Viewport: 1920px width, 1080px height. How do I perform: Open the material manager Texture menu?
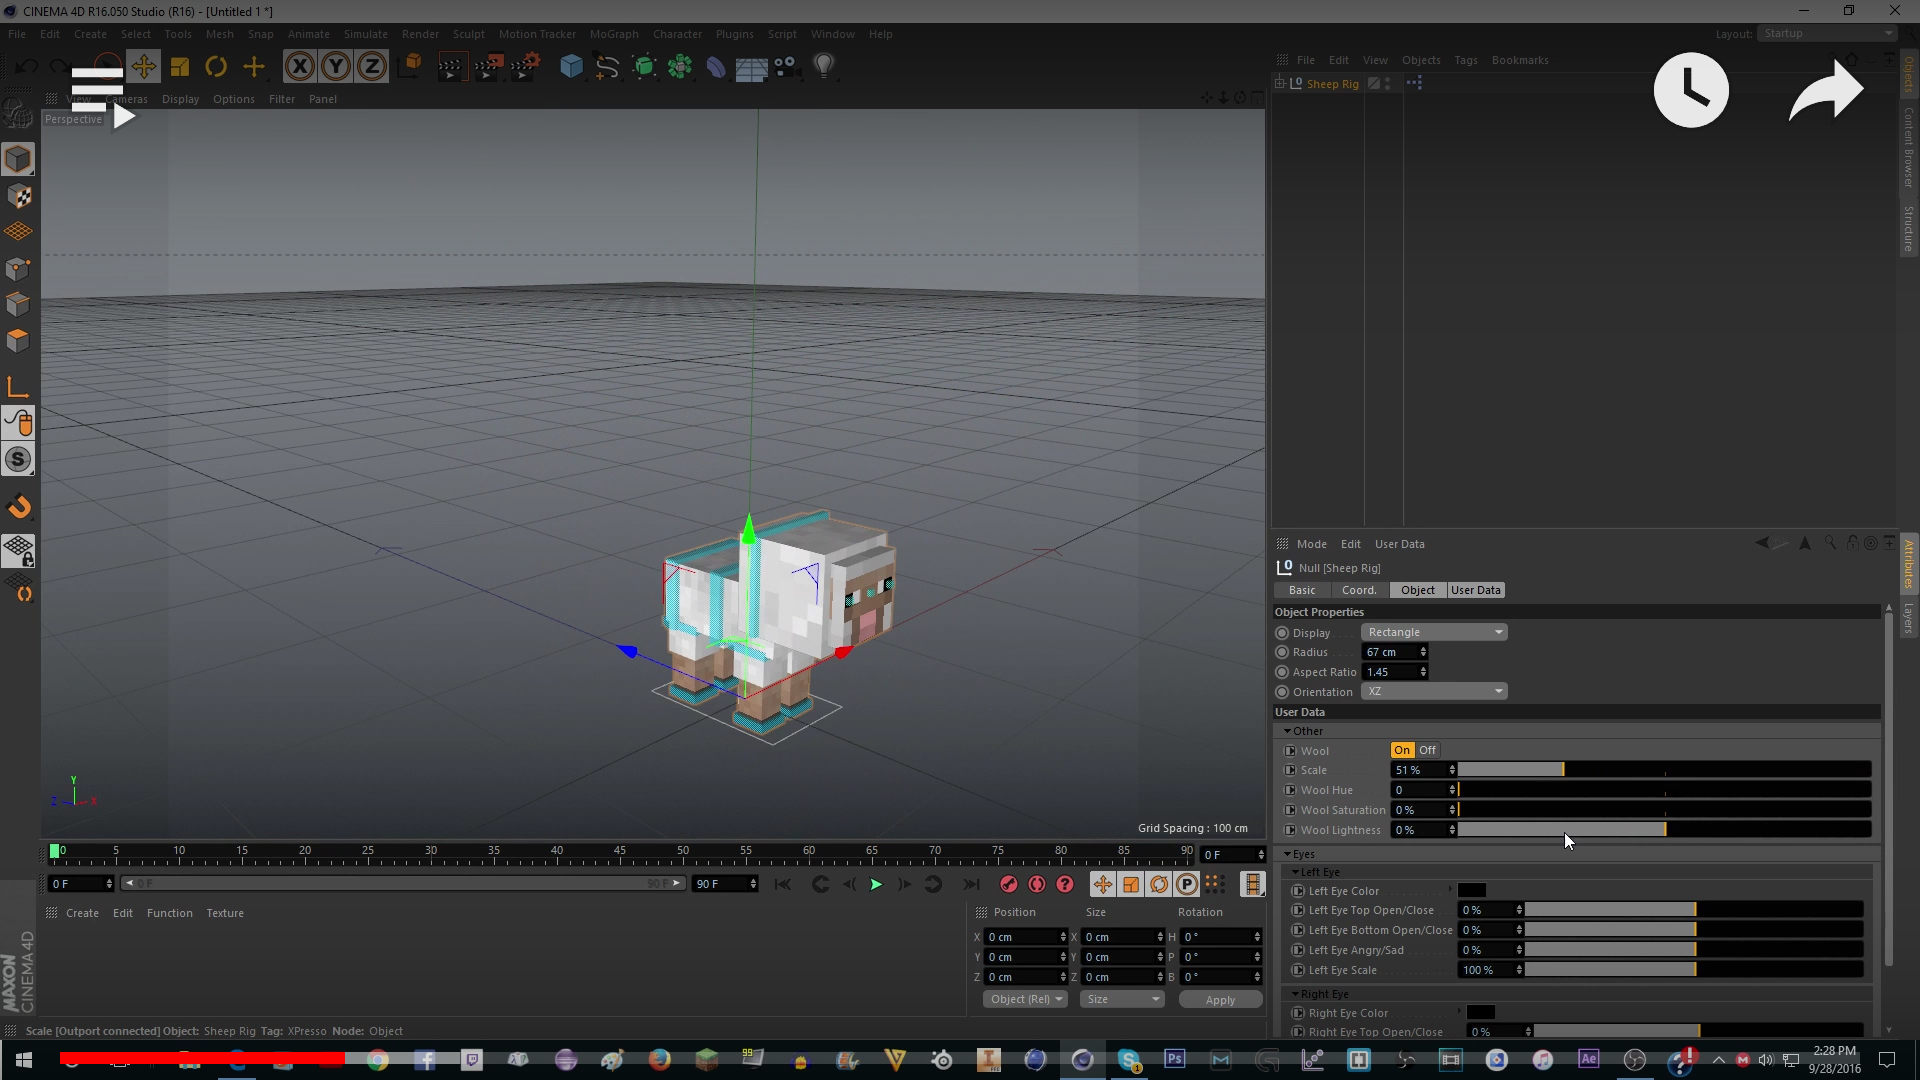pyautogui.click(x=225, y=913)
